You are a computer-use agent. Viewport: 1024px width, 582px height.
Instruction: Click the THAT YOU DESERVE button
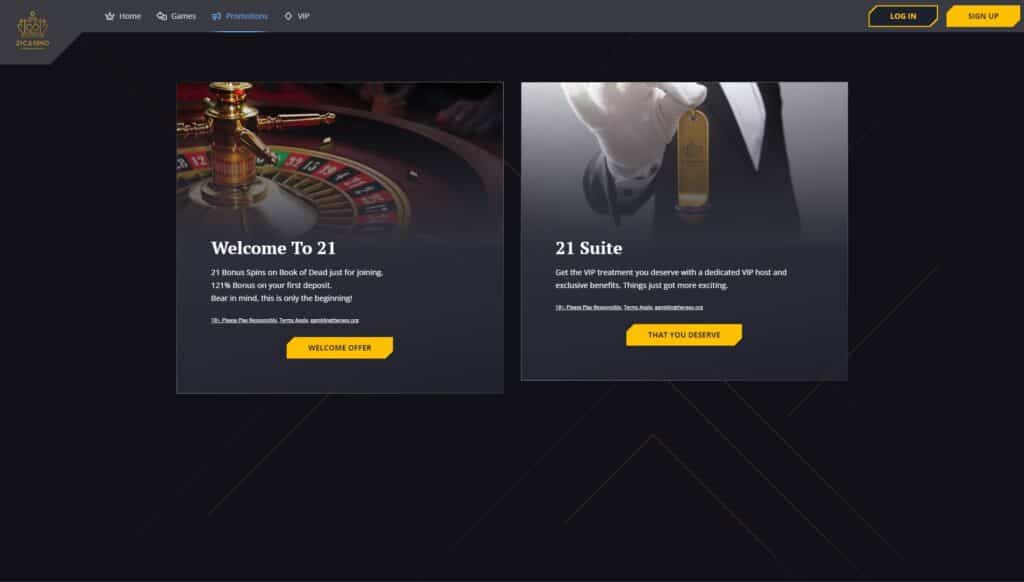tap(684, 334)
